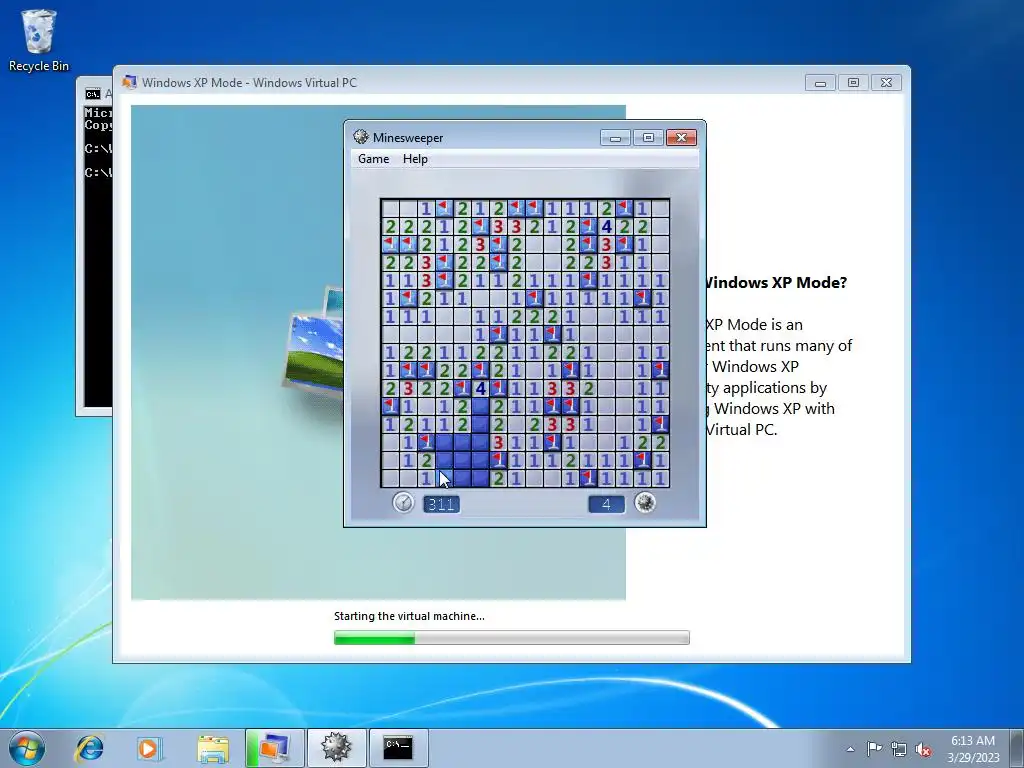The image size is (1024, 768).
Task: Launch Internet Explorer from the taskbar
Action: [89, 748]
